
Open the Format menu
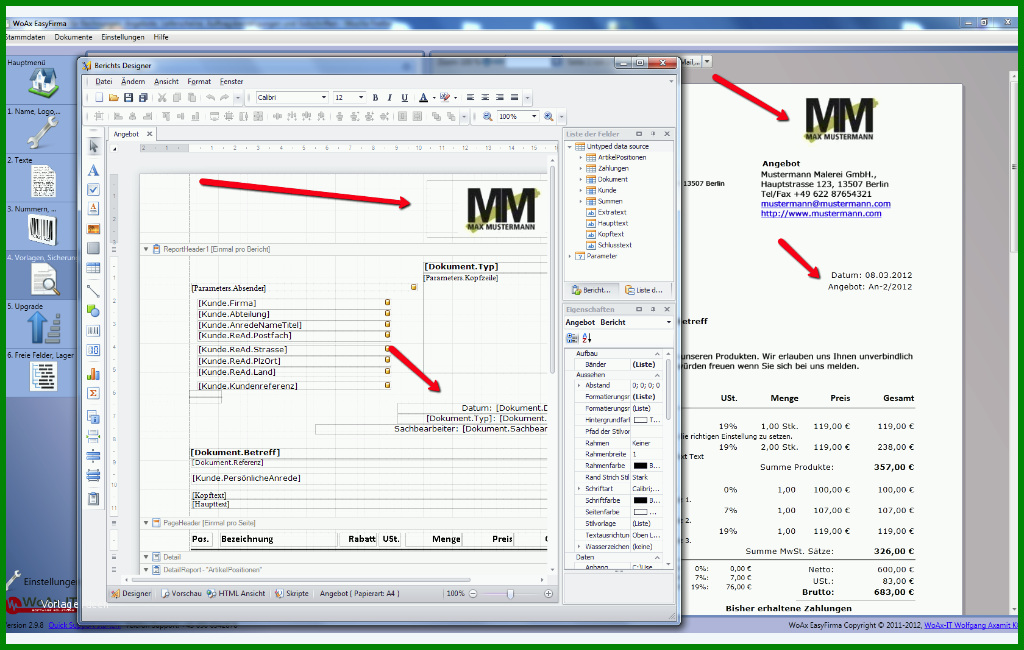(199, 82)
